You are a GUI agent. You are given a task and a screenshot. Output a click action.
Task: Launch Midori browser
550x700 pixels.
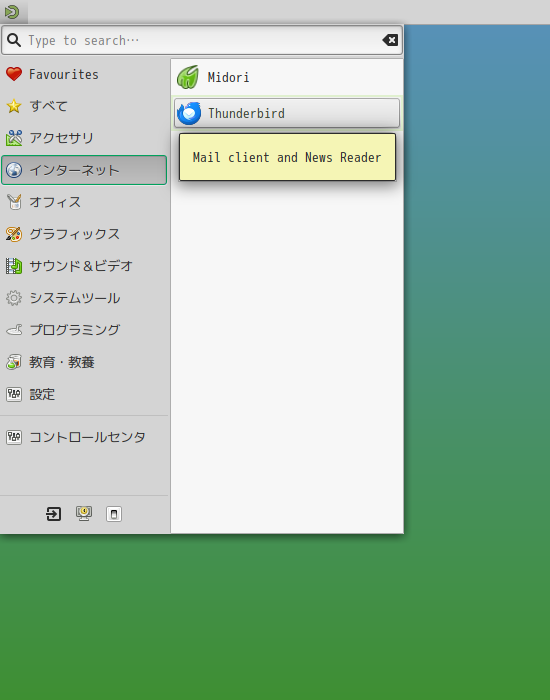287,77
